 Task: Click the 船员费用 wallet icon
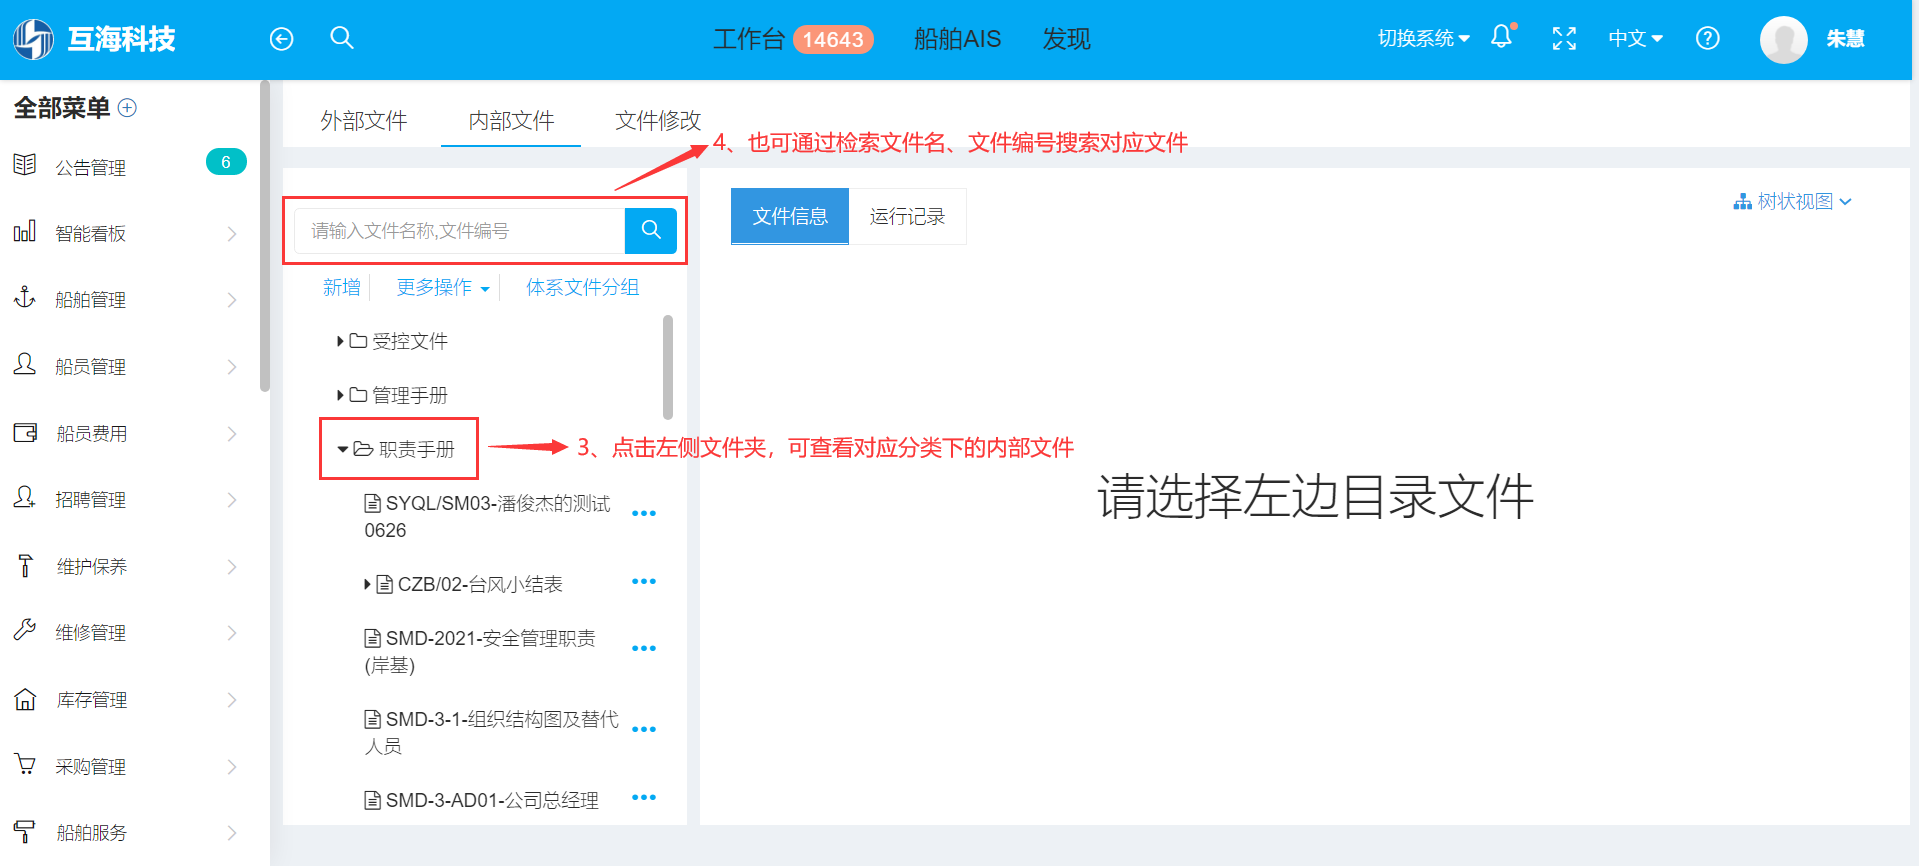click(x=25, y=432)
